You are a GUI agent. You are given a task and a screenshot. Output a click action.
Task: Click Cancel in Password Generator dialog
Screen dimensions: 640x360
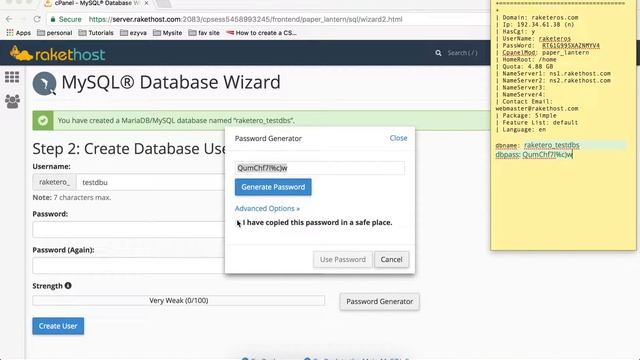391,260
